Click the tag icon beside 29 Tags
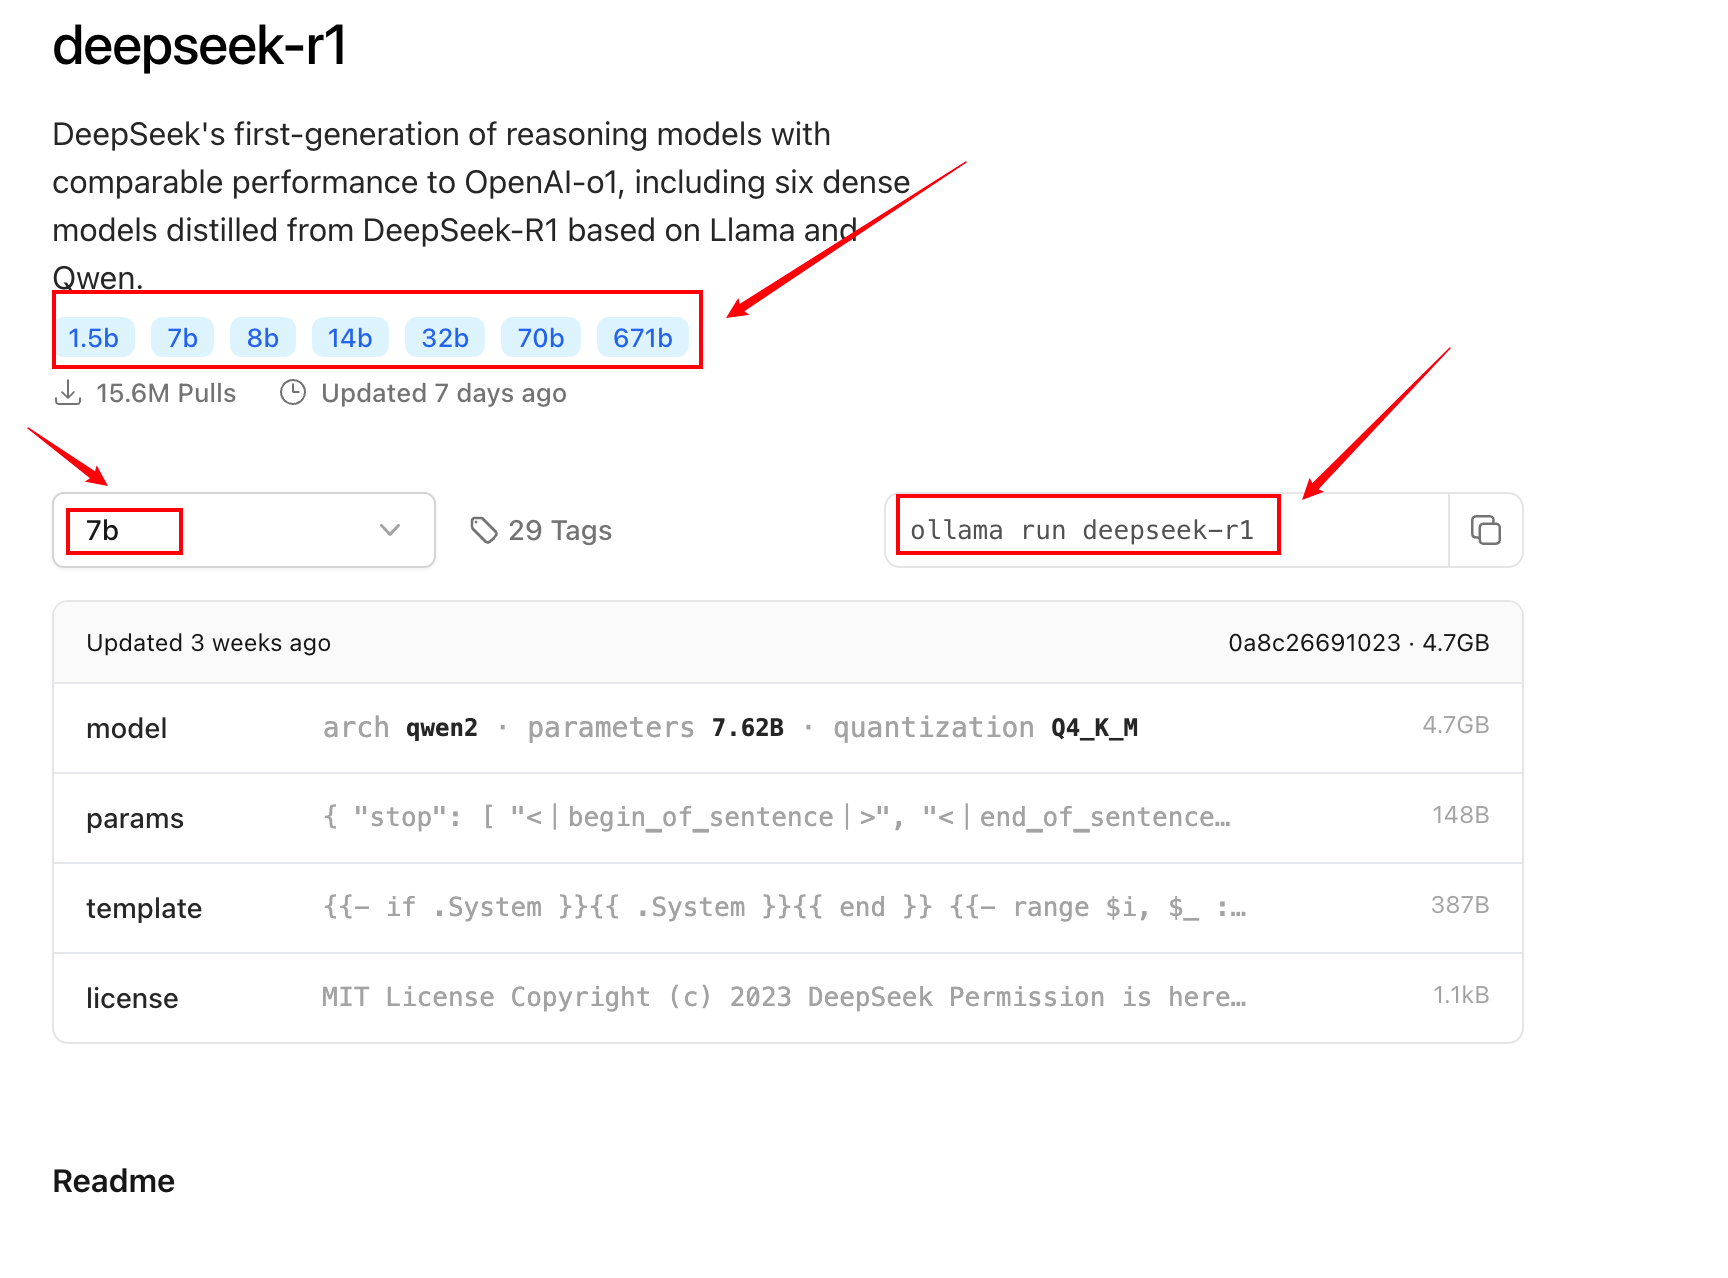Image resolution: width=1728 pixels, height=1278 pixels. [x=484, y=530]
